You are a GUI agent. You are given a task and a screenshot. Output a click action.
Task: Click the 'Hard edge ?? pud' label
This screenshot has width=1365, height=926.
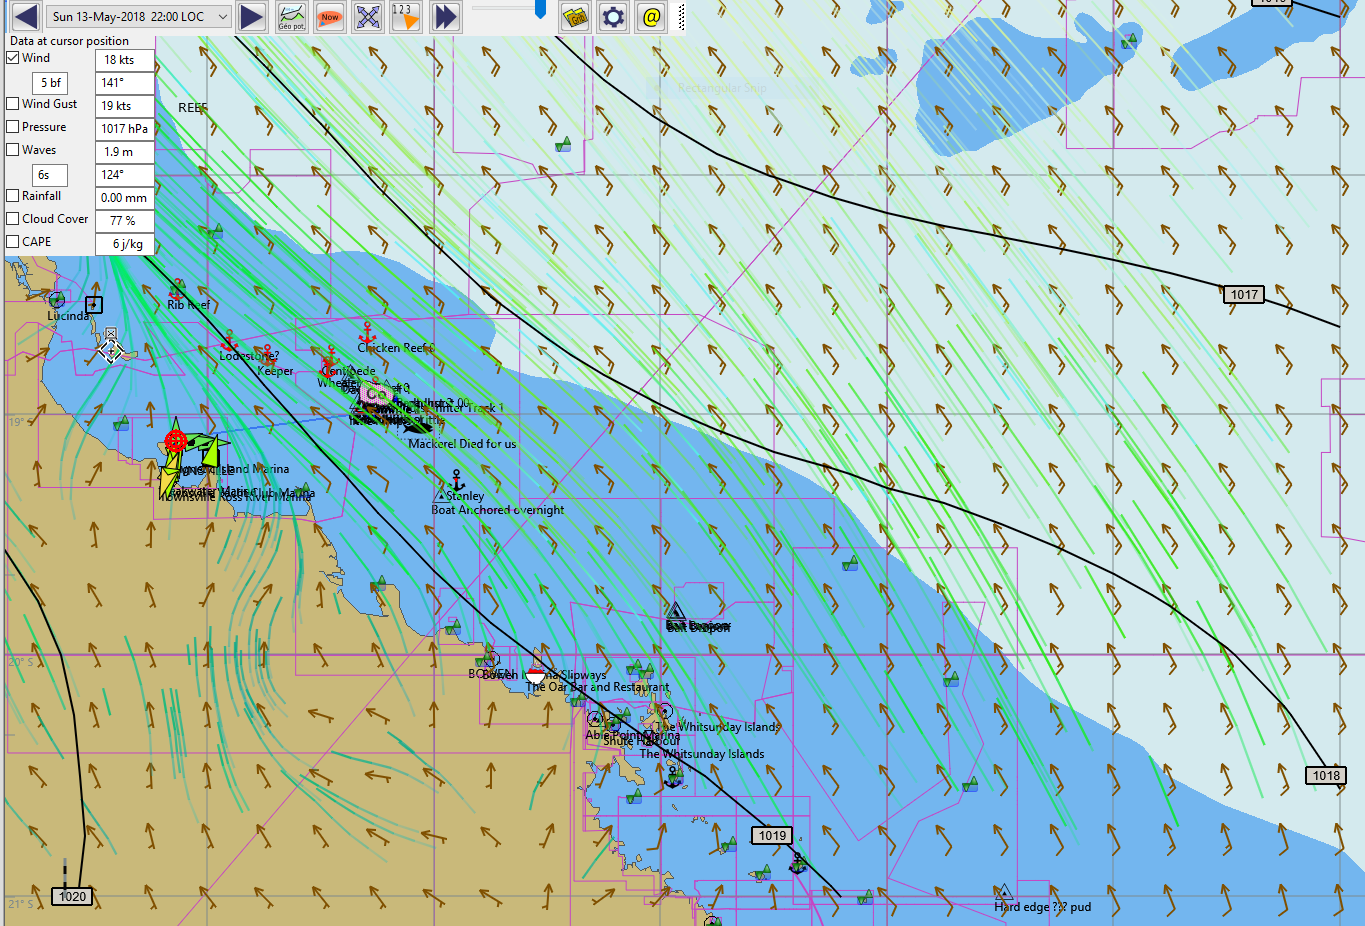pyautogui.click(x=1043, y=907)
